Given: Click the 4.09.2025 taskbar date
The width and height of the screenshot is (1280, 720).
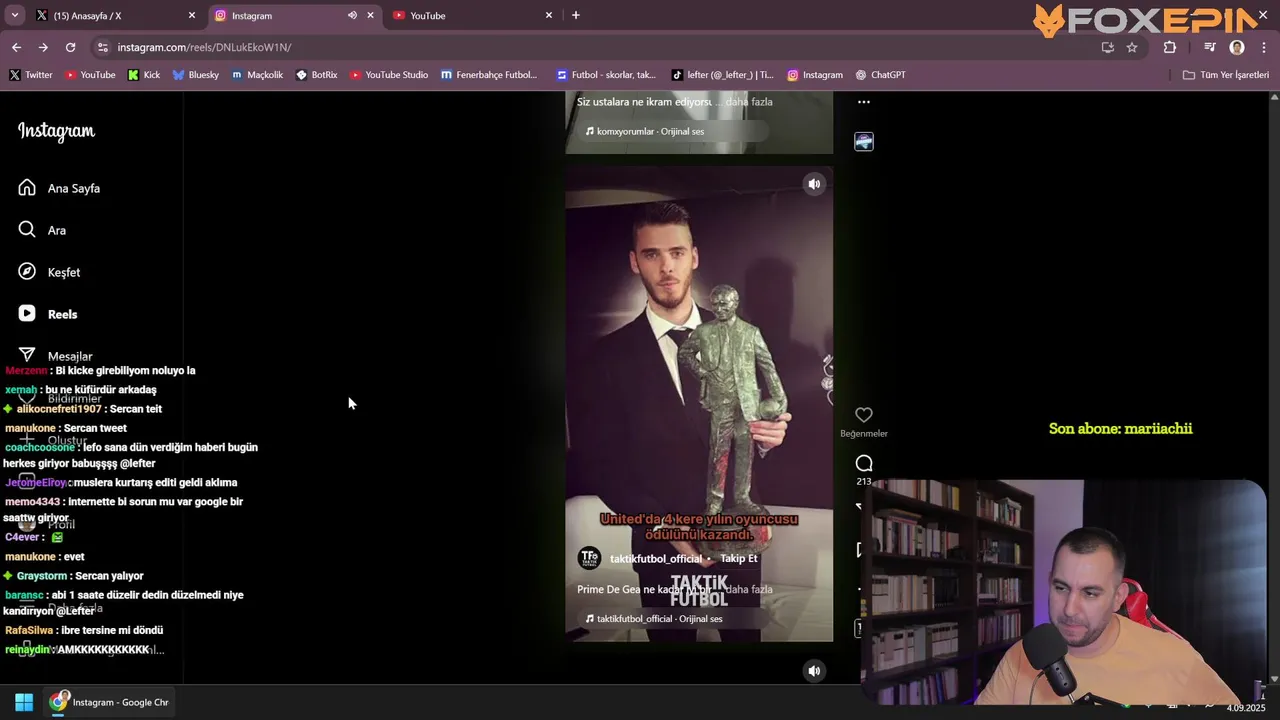Looking at the screenshot, I should point(1246,708).
